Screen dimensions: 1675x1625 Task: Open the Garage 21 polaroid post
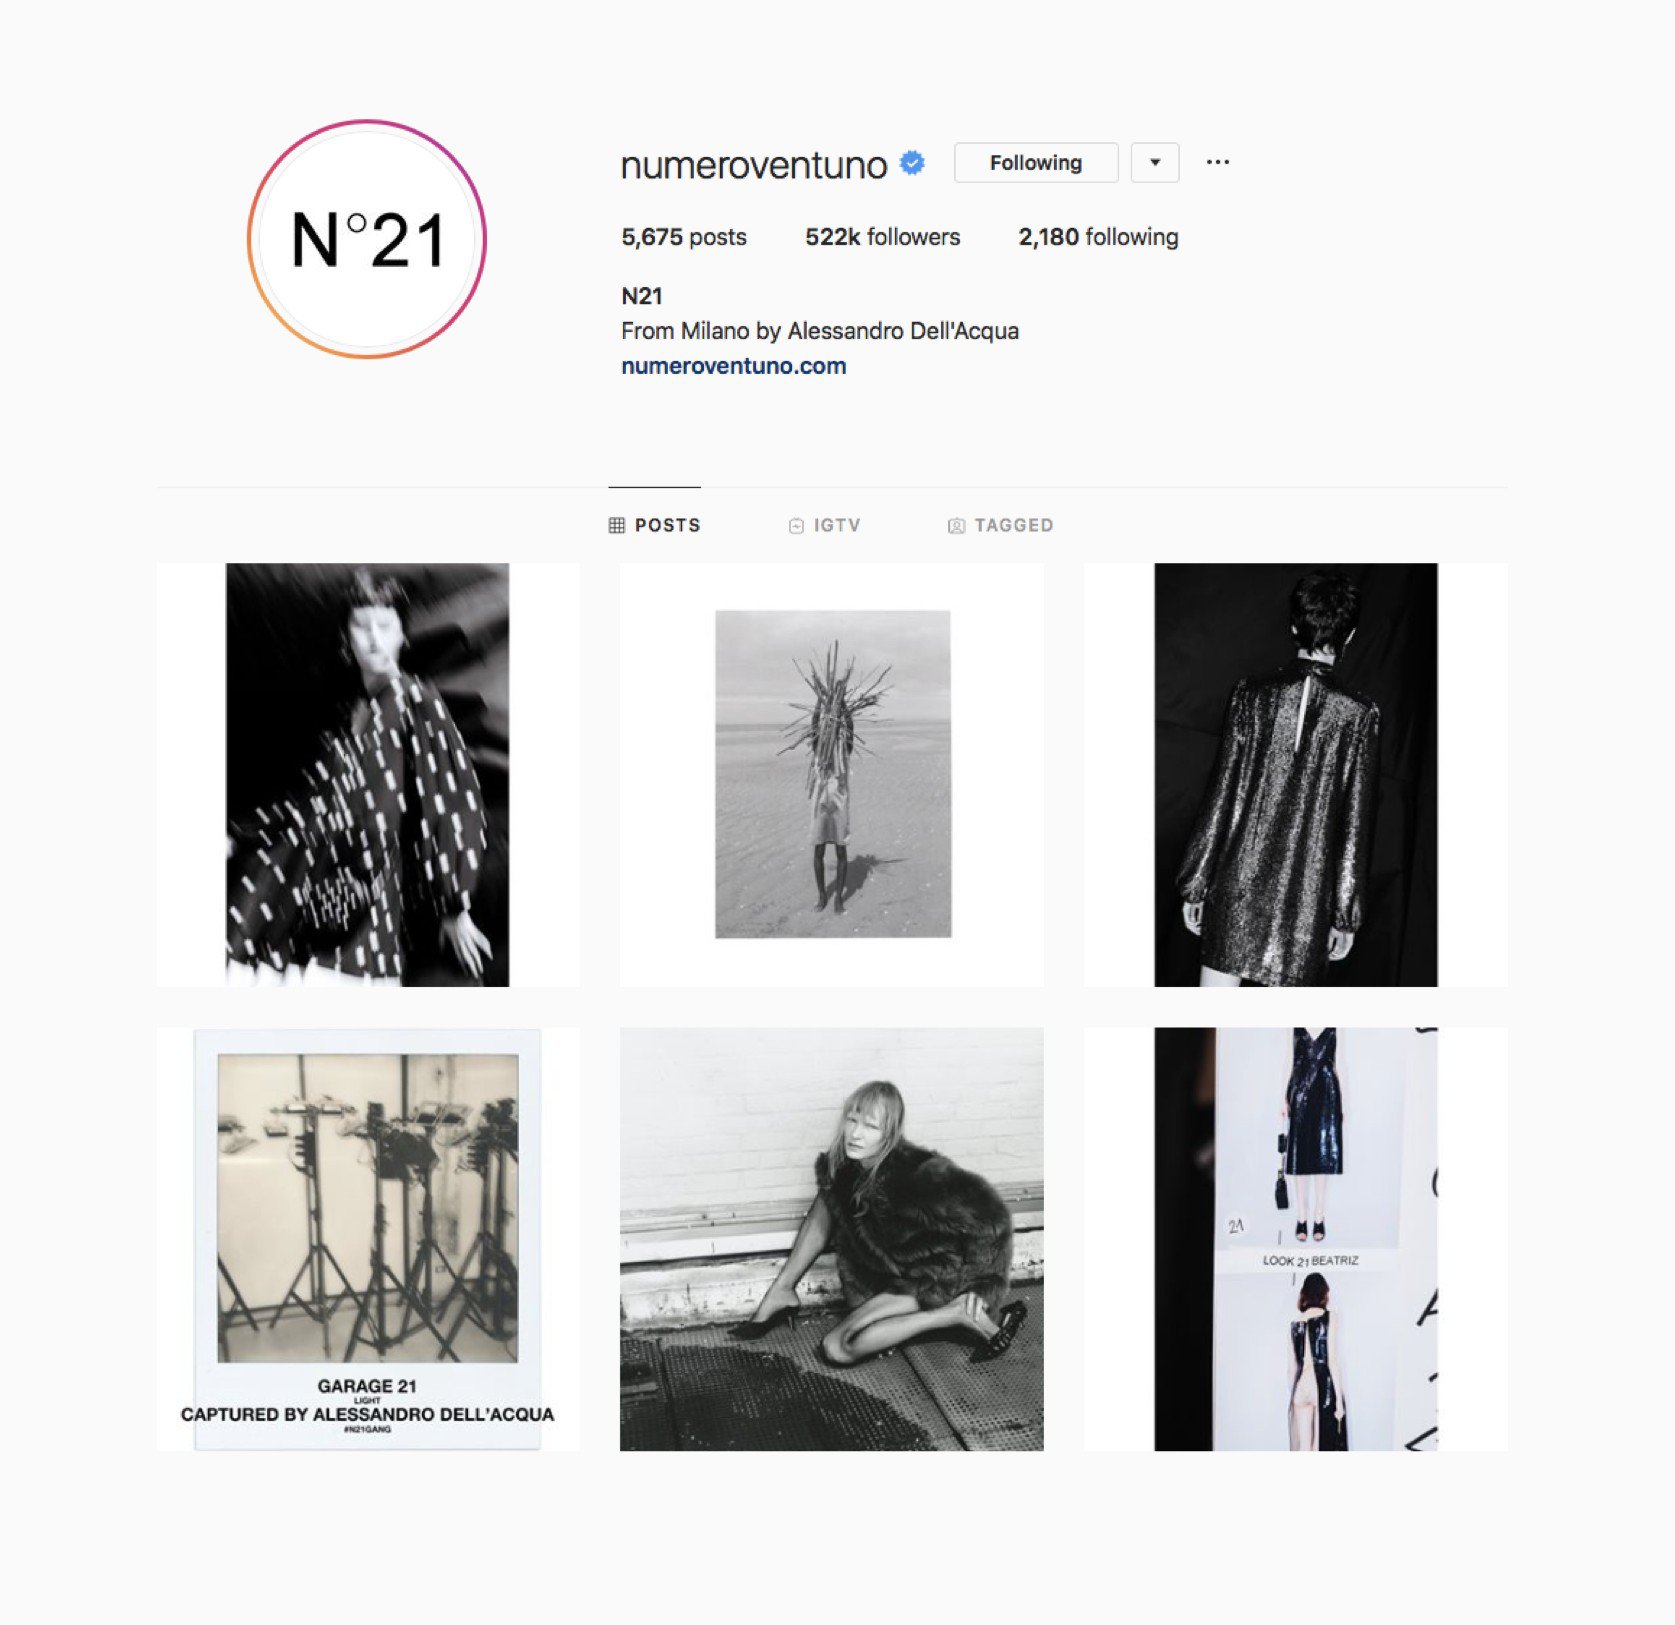tap(368, 1239)
